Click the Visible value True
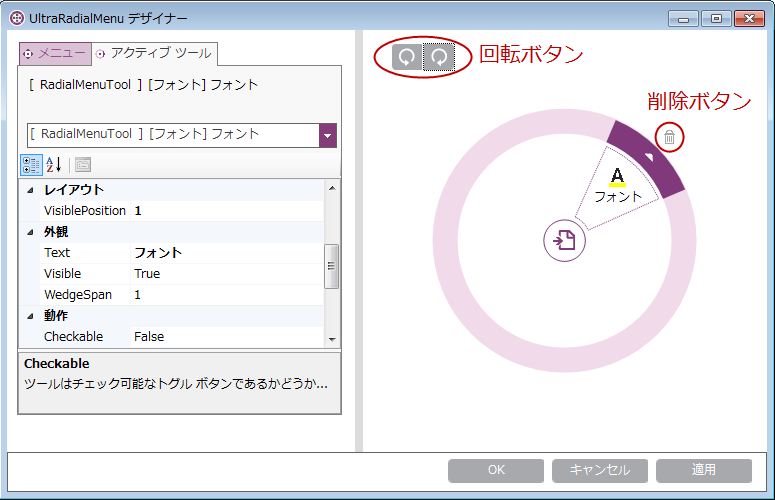The width and height of the screenshot is (775, 500). pyautogui.click(x=227, y=274)
